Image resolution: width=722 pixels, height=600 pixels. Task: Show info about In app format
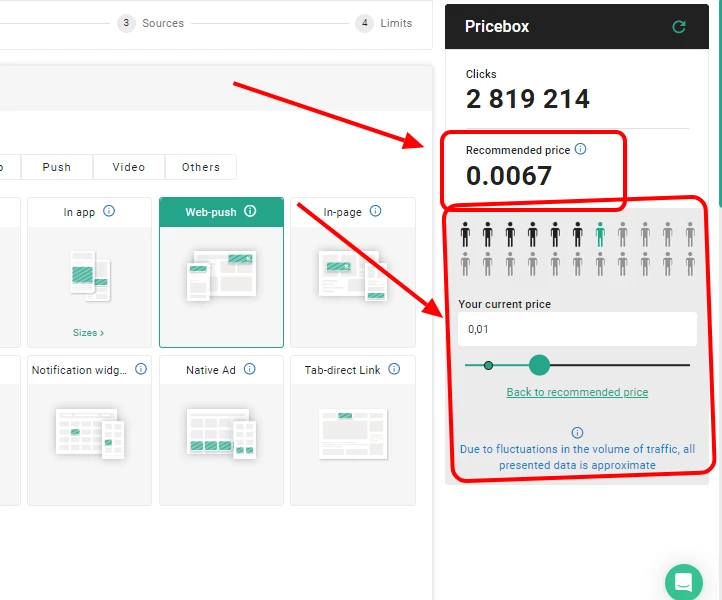pyautogui.click(x=109, y=211)
